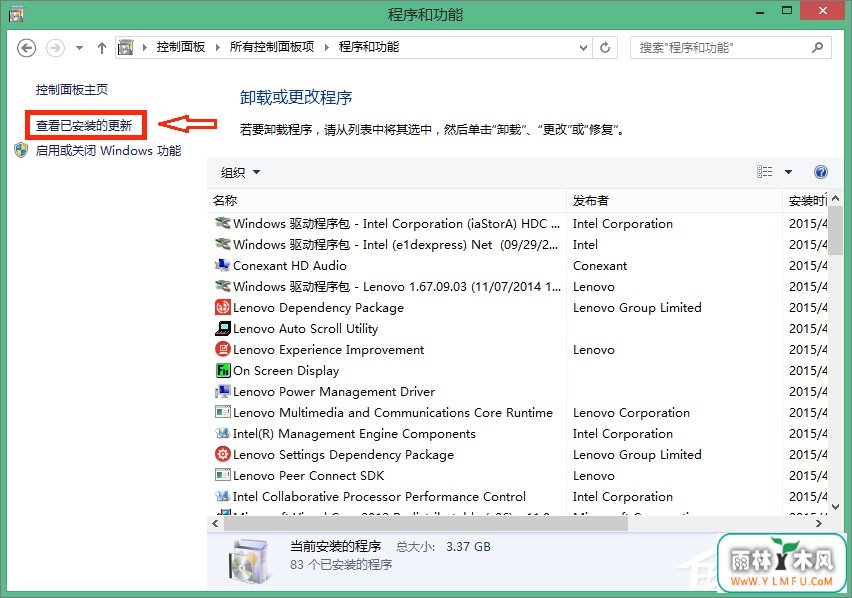
Task: Click horizontal scrollbar left arrow
Action: pos(215,524)
